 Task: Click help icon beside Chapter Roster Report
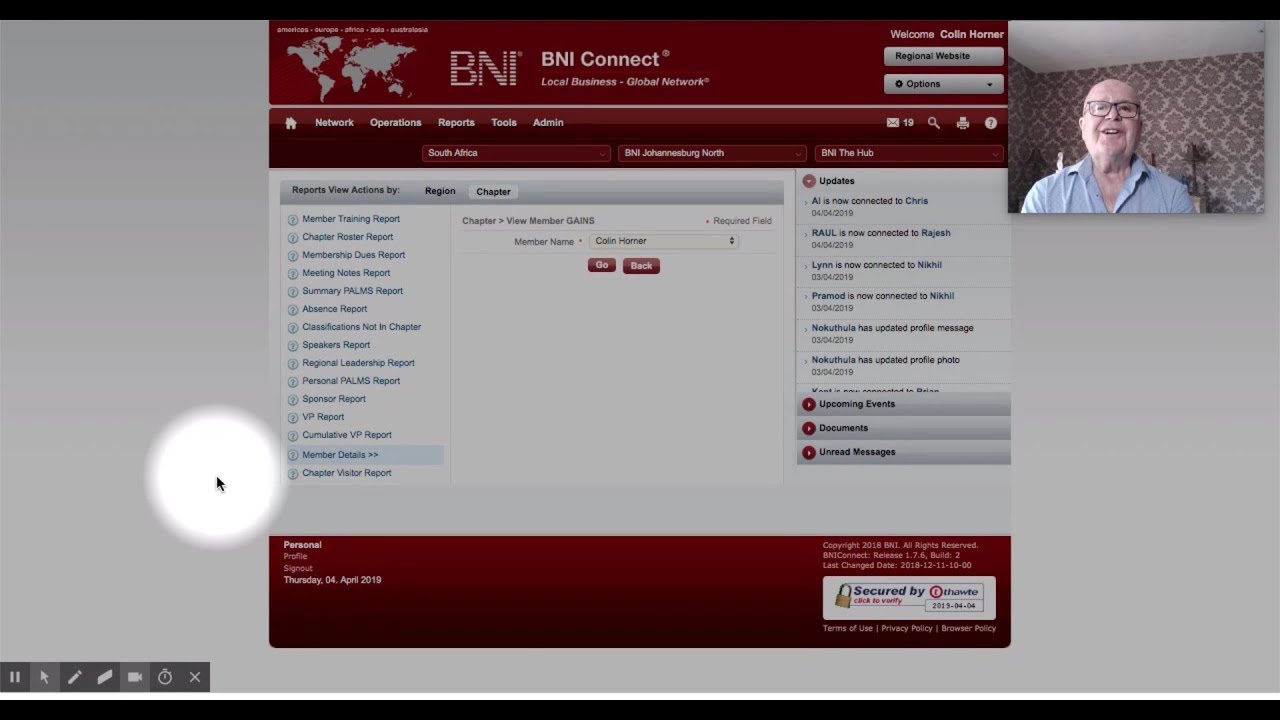click(x=293, y=238)
